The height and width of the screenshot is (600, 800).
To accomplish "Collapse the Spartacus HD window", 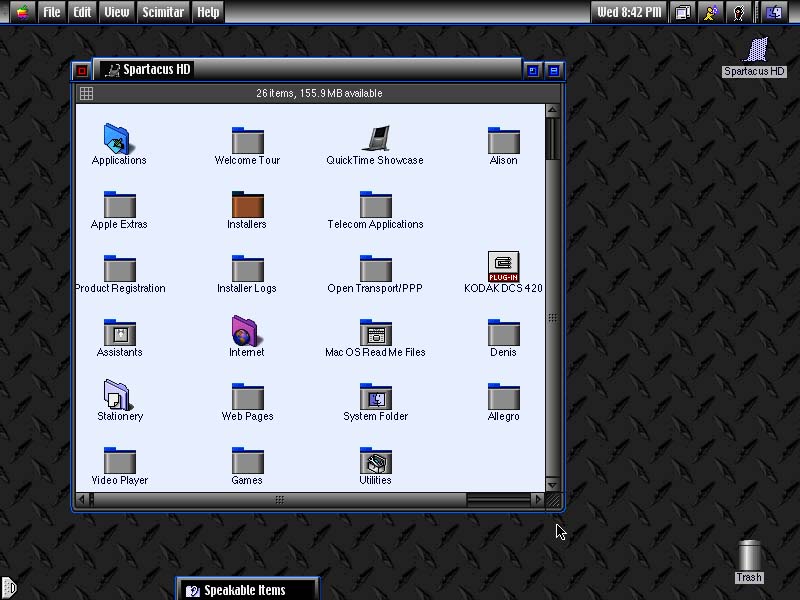I will 554,70.
